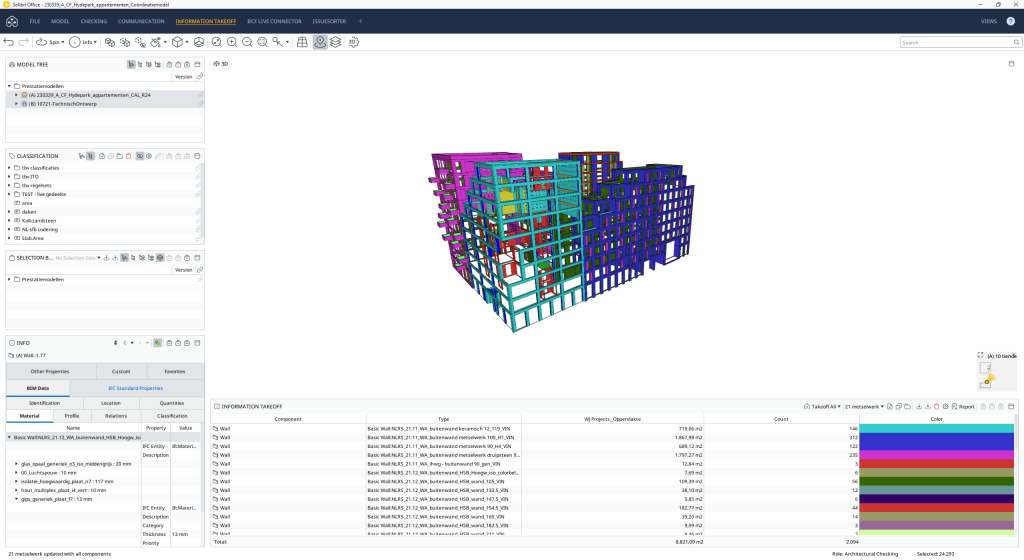1024x560 pixels.
Task: Click the zoom-to-selection magnifier icon
Action: pyautogui.click(x=263, y=42)
